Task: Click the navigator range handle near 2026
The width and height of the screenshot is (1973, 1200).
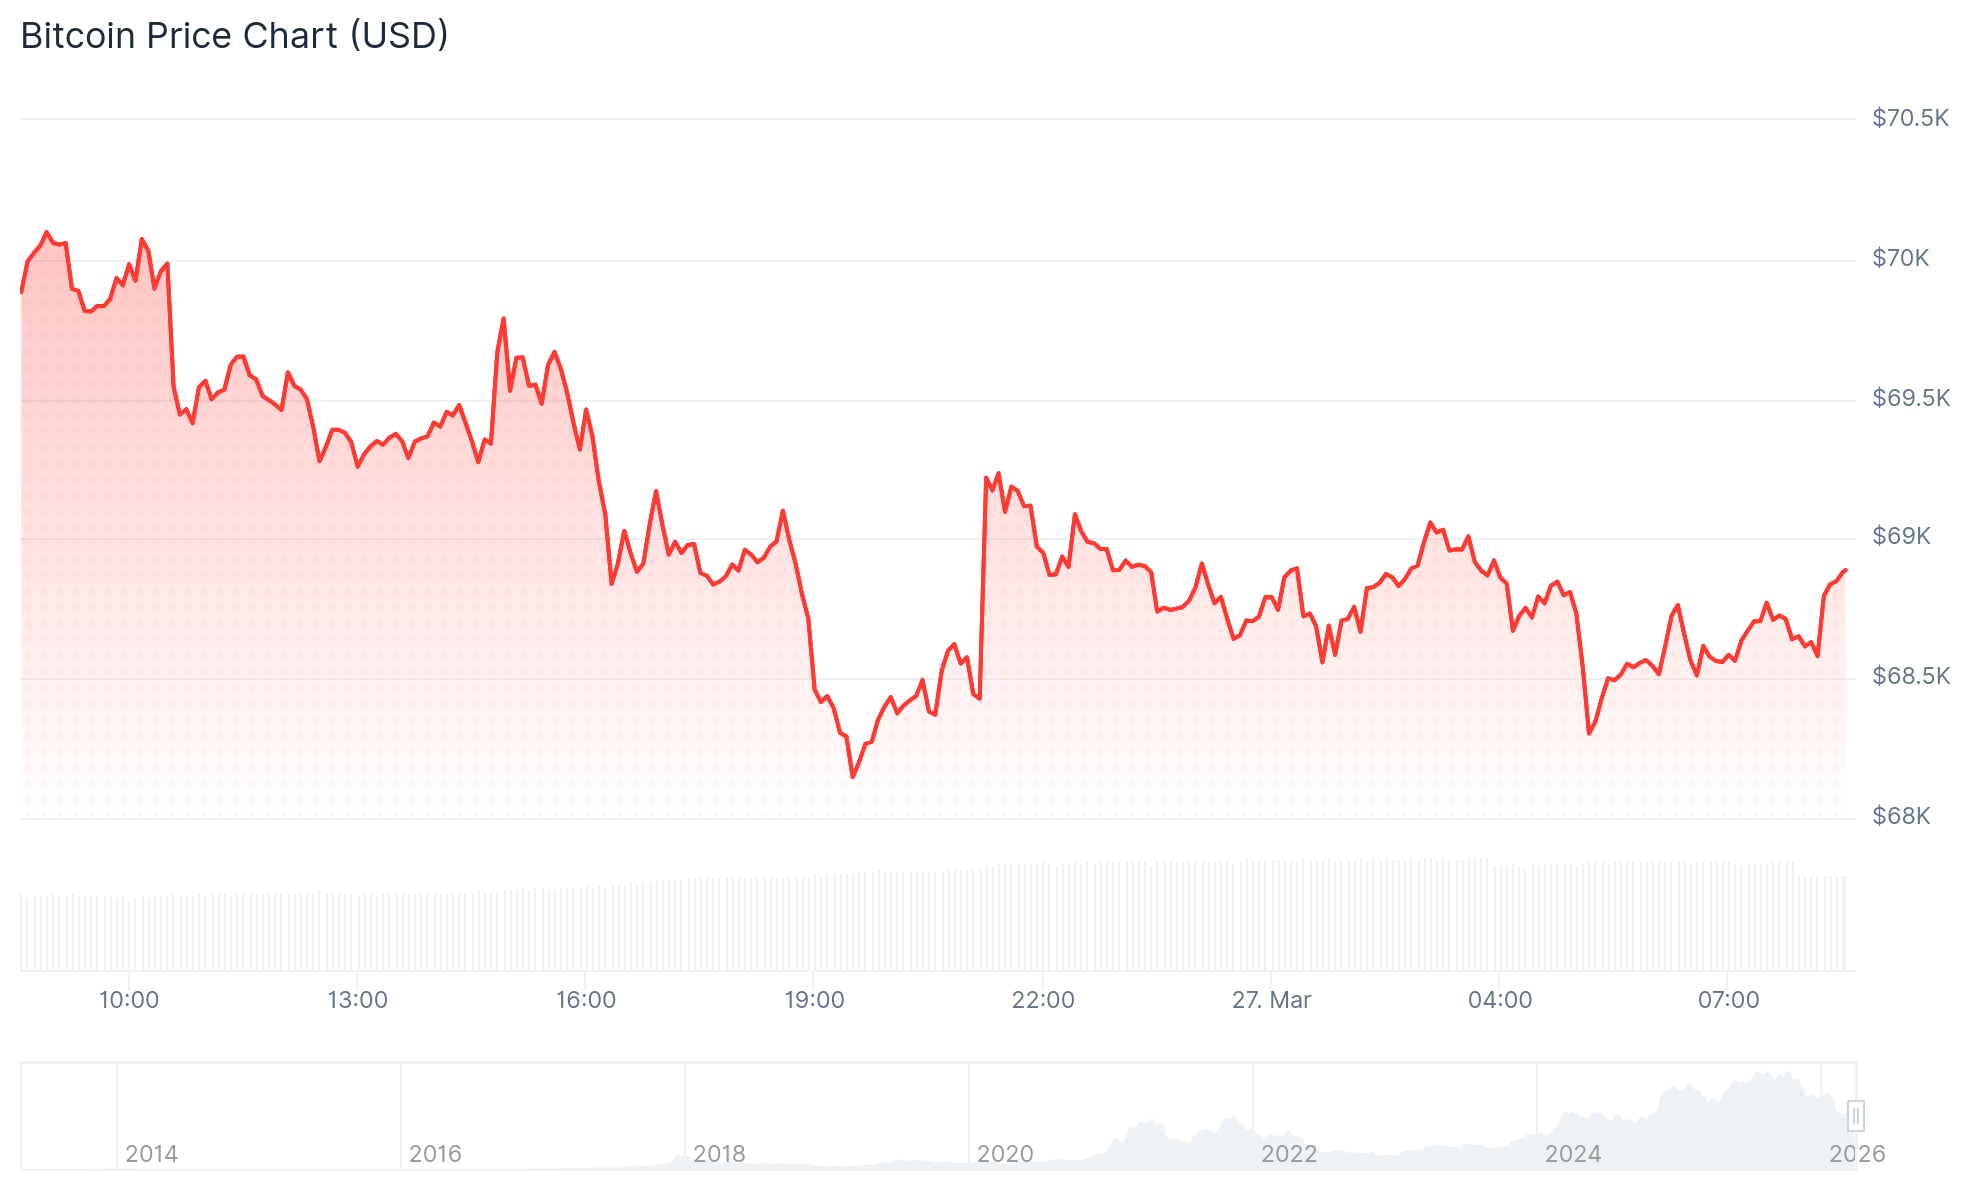Action: click(x=1856, y=1115)
